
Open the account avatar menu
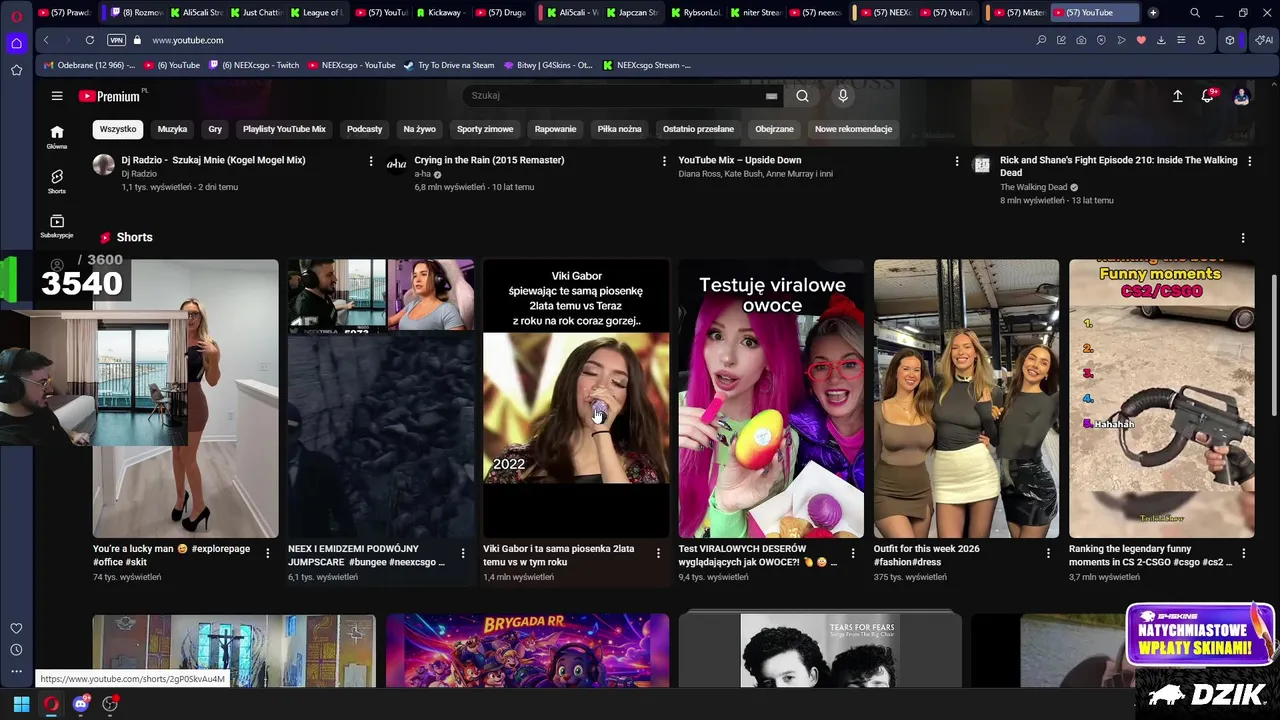(x=1241, y=96)
